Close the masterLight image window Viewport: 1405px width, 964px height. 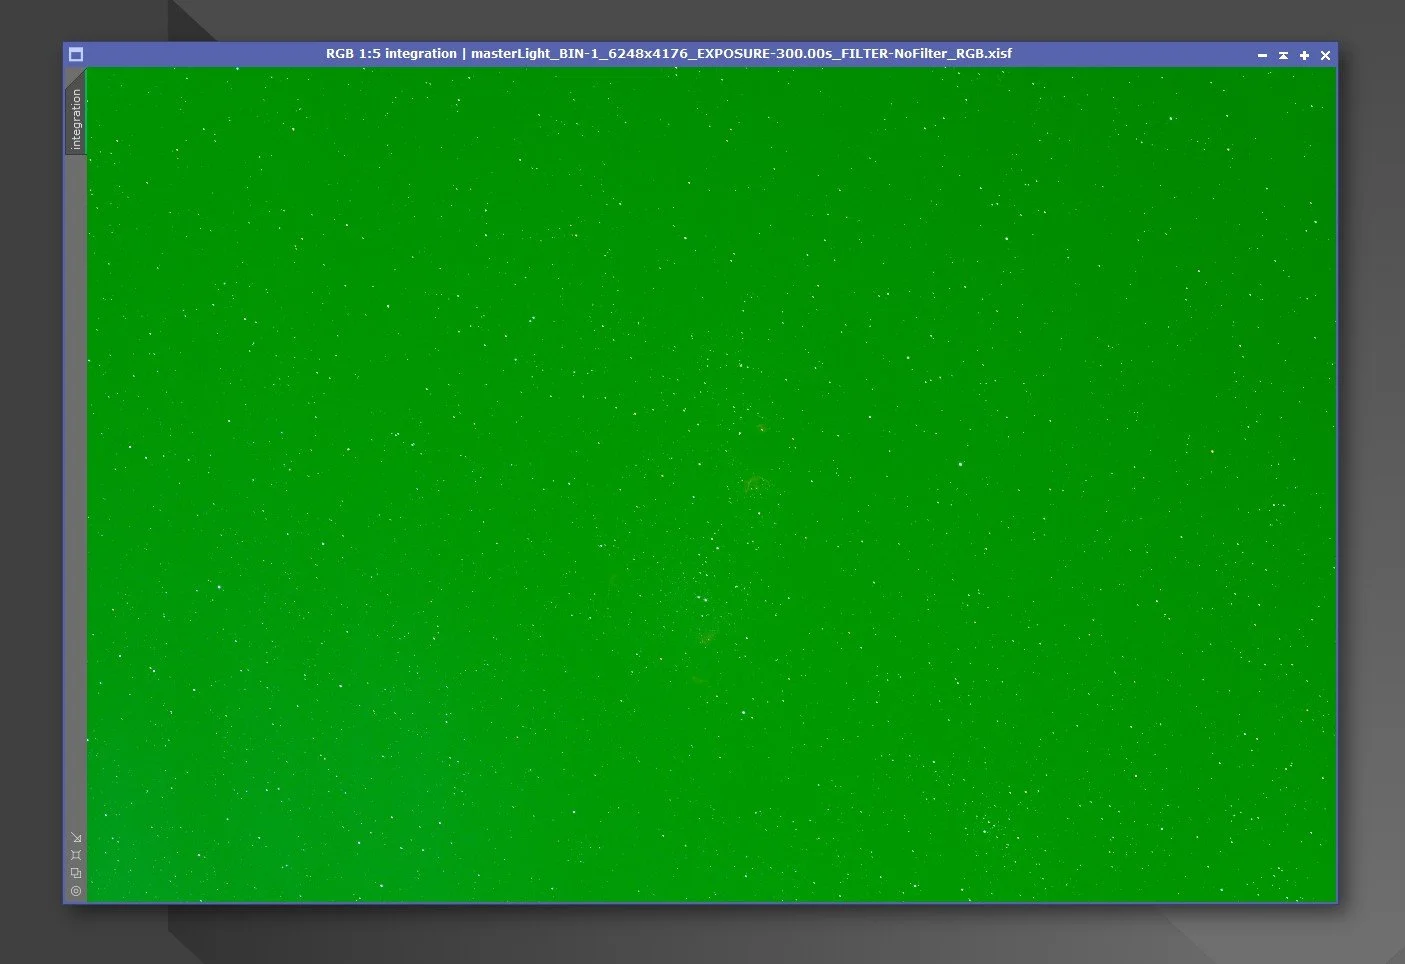pyautogui.click(x=1325, y=55)
